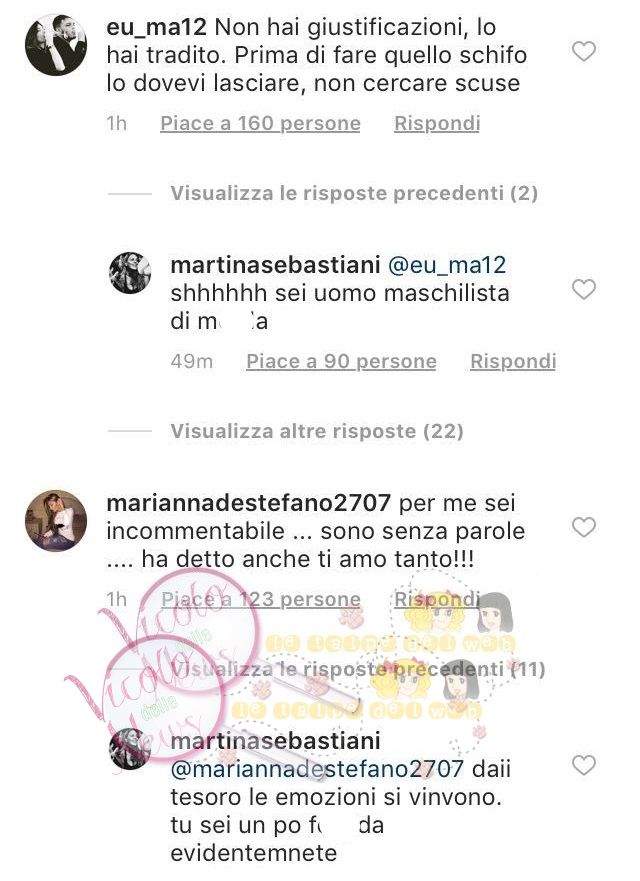
Task: Open martinasebastiani's avatar in the first reply
Action: click(x=130, y=273)
